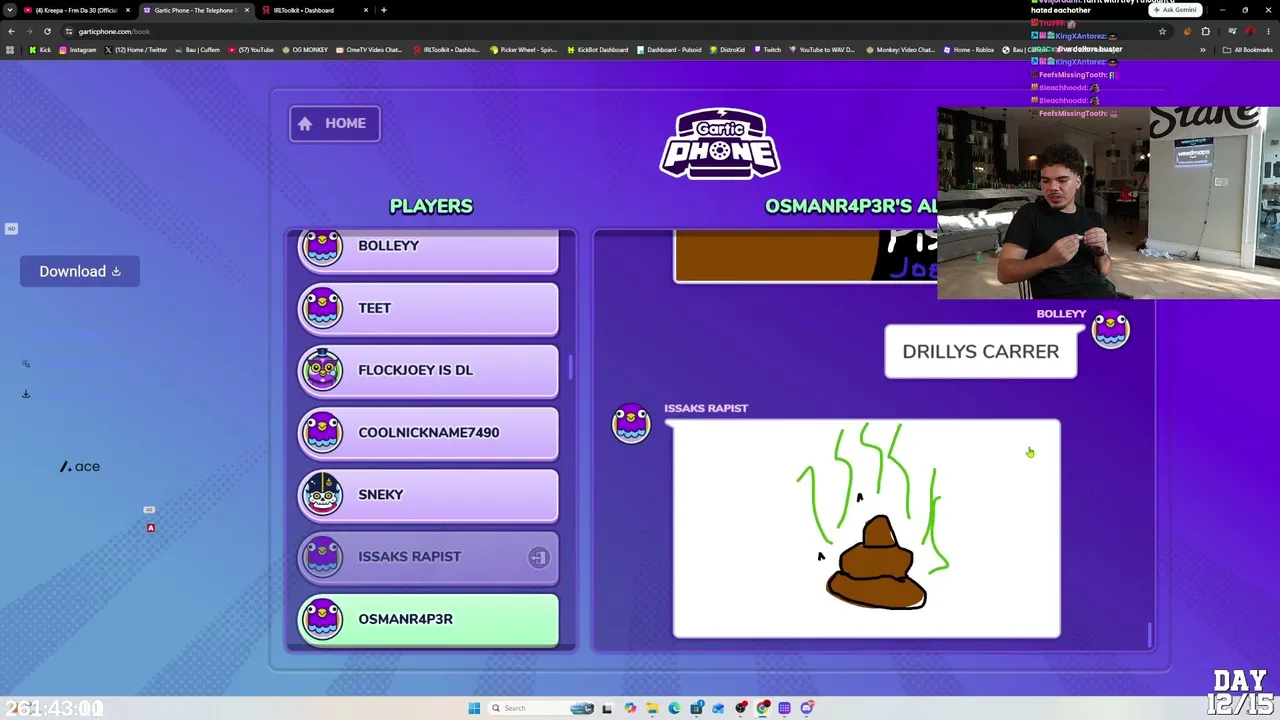
Task: Open Copilot from the taskbar
Action: click(x=630, y=708)
